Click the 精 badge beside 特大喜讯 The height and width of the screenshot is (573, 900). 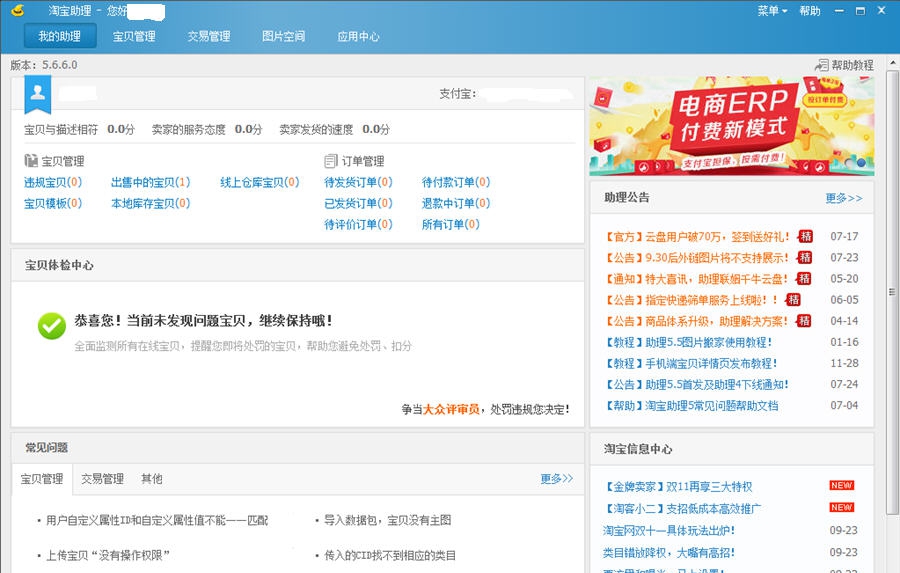click(805, 278)
